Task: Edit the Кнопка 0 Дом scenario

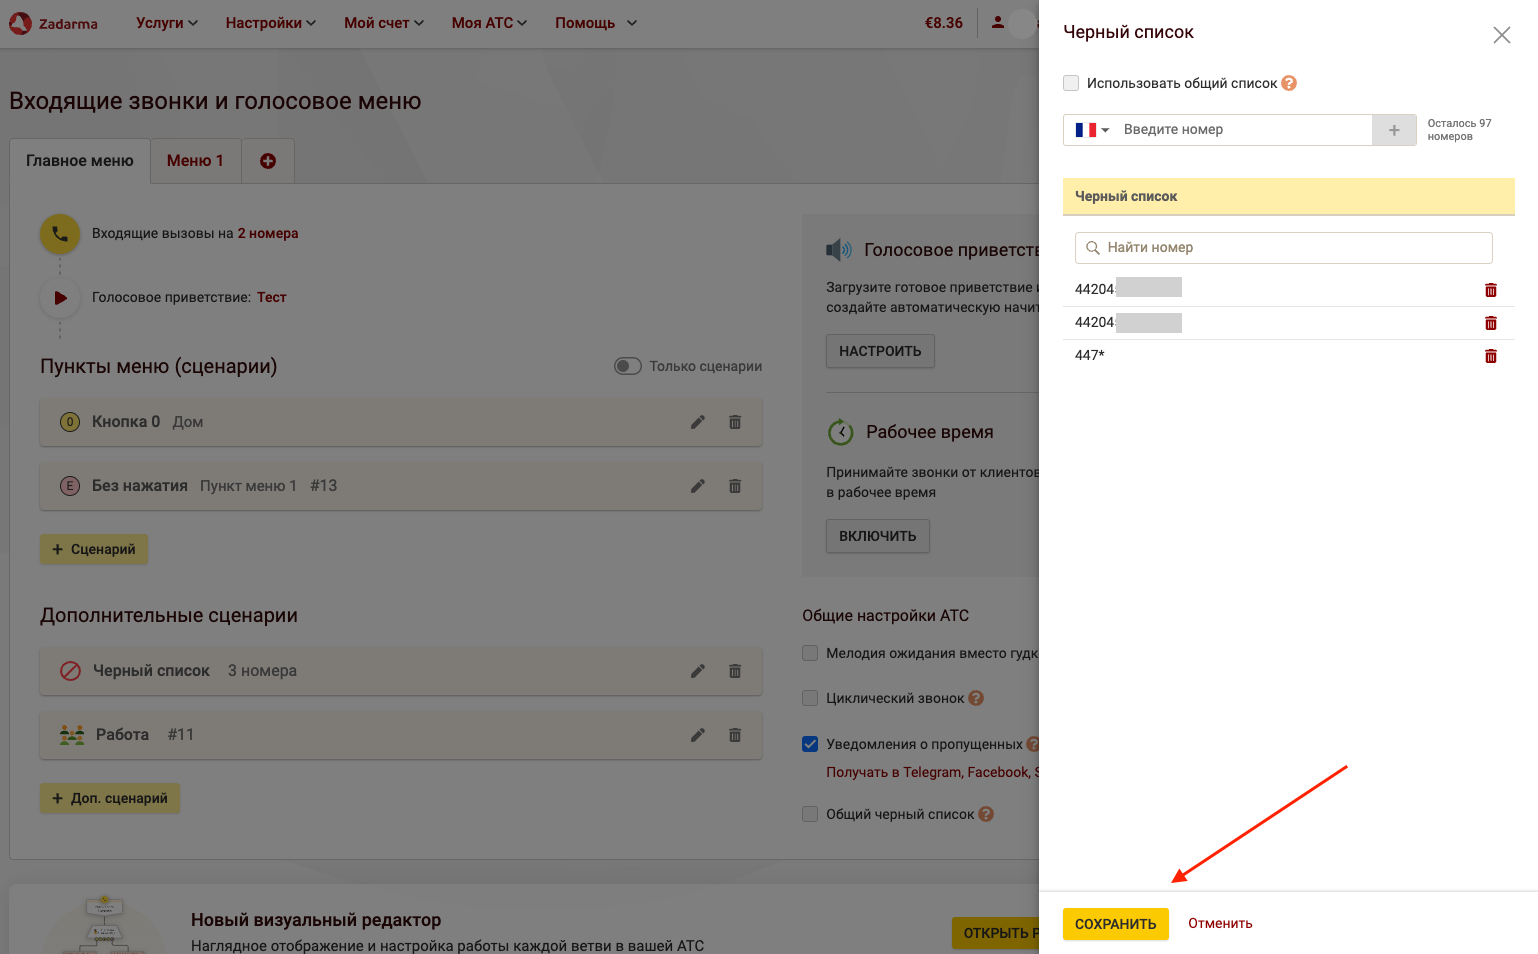Action: [698, 422]
